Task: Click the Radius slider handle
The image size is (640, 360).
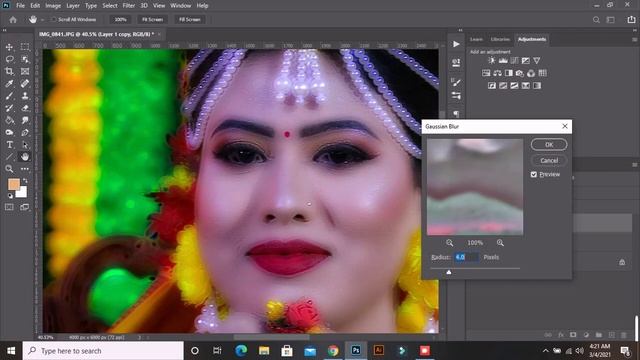Action: point(449,272)
